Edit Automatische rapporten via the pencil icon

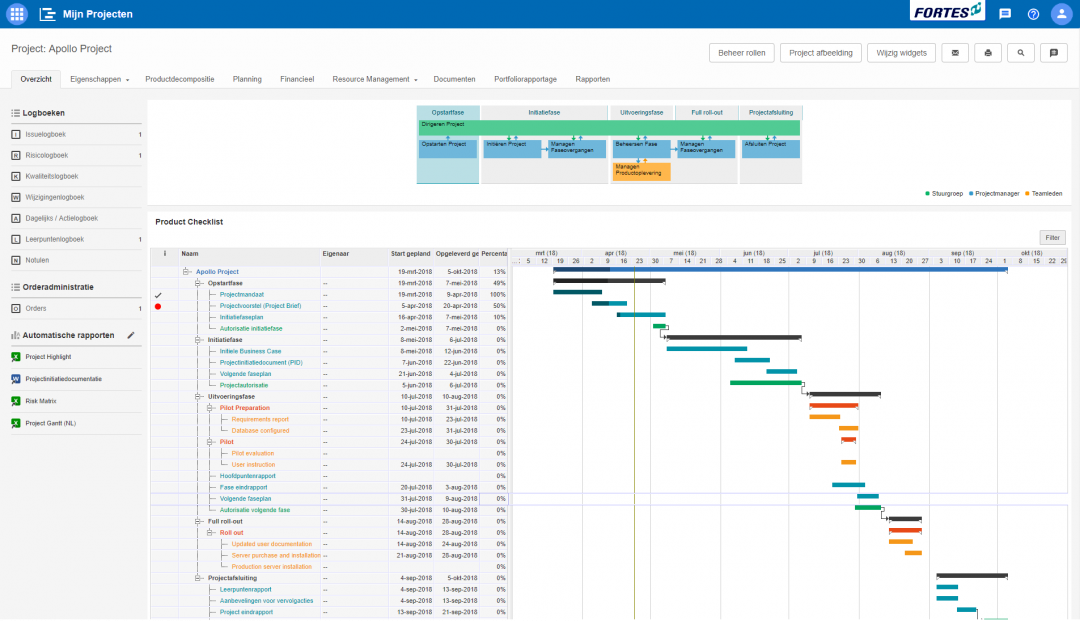coord(131,335)
